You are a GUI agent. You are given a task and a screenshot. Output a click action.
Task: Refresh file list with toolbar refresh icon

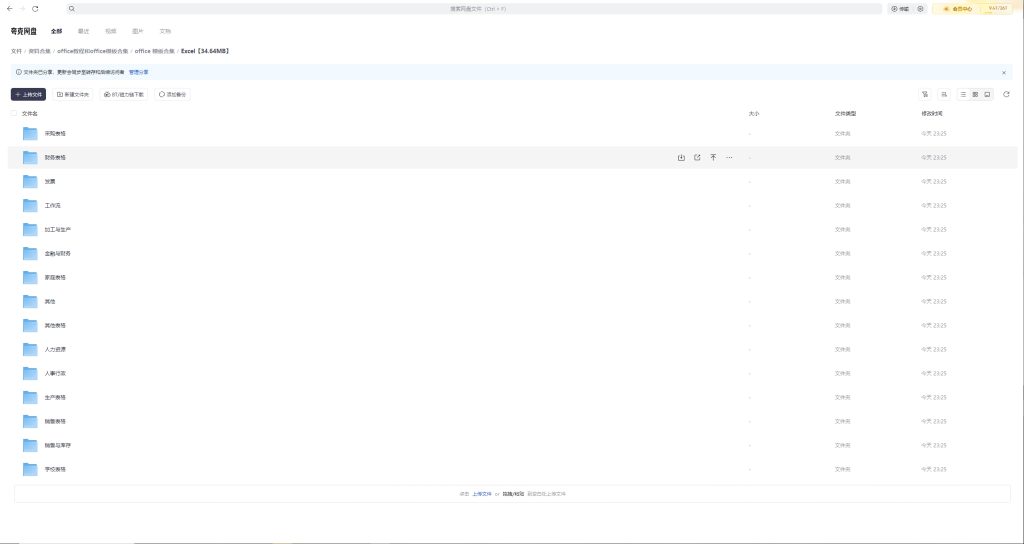click(1006, 95)
